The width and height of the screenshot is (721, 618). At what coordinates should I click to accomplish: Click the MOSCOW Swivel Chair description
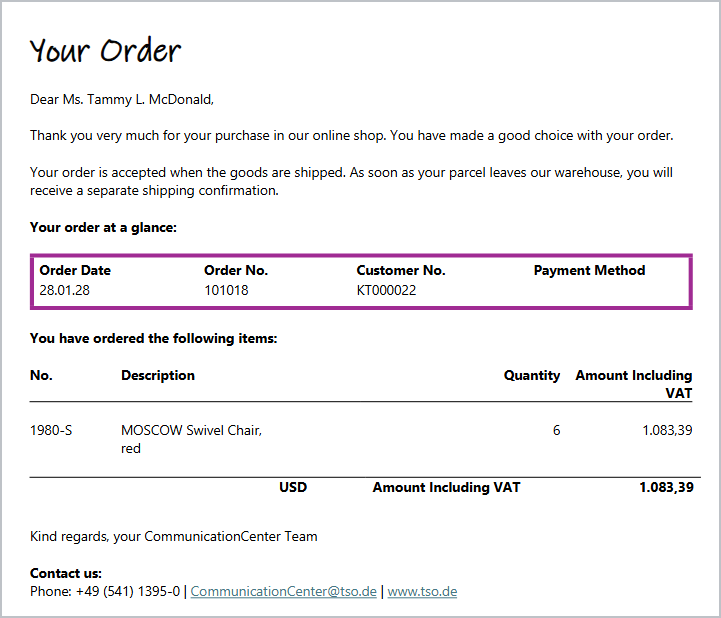click(x=191, y=439)
